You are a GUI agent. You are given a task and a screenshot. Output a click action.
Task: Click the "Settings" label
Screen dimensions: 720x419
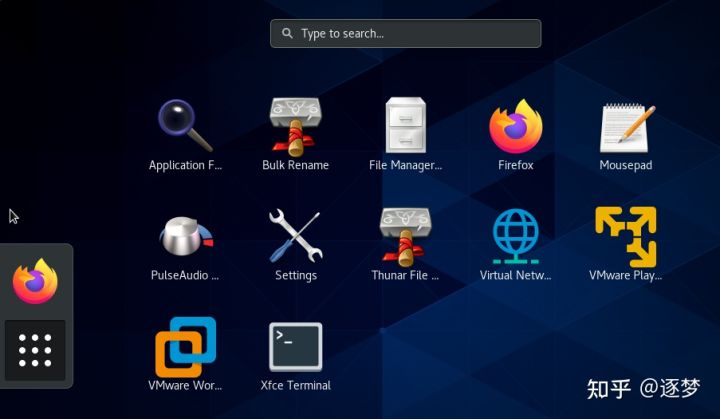pos(296,276)
